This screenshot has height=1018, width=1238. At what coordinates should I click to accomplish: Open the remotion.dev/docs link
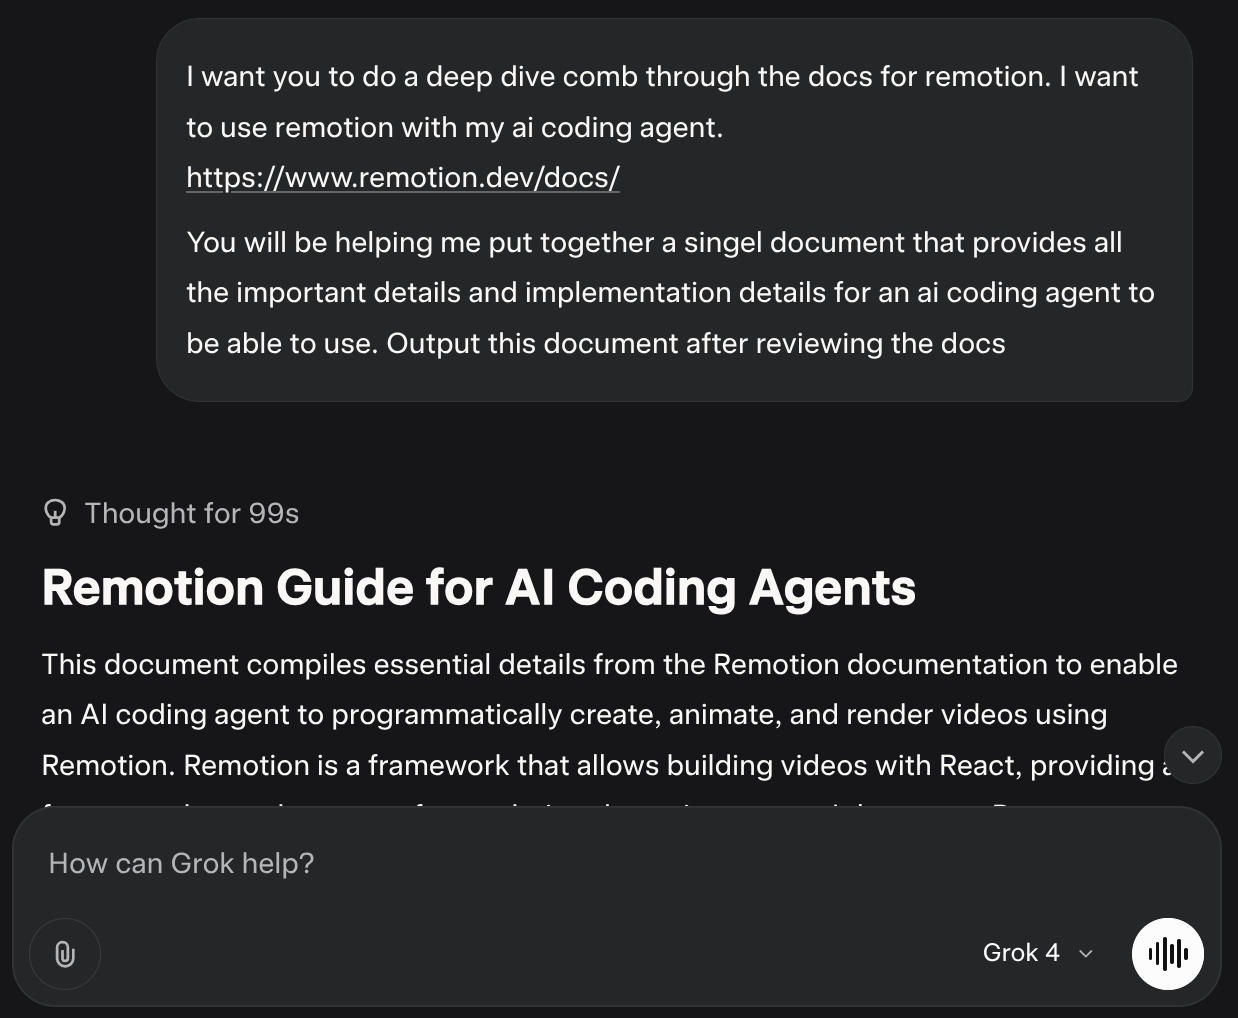point(403,178)
